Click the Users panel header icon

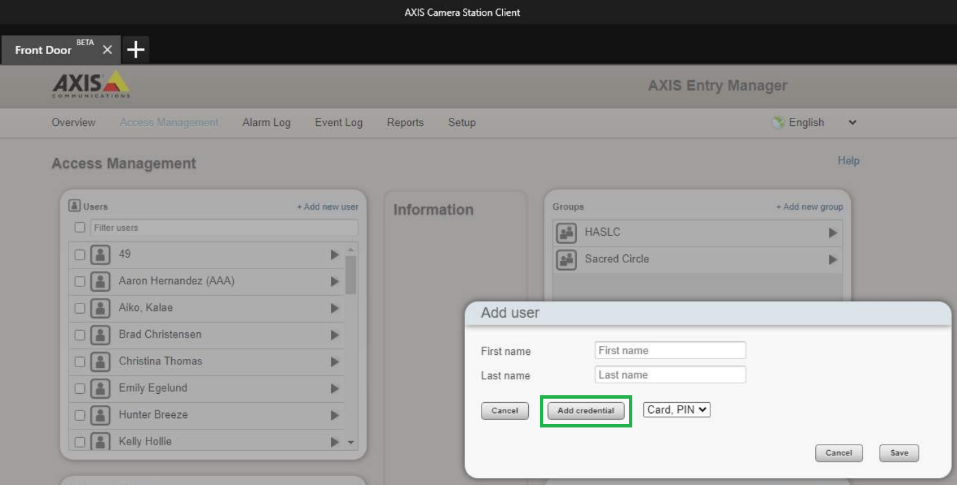(x=74, y=206)
